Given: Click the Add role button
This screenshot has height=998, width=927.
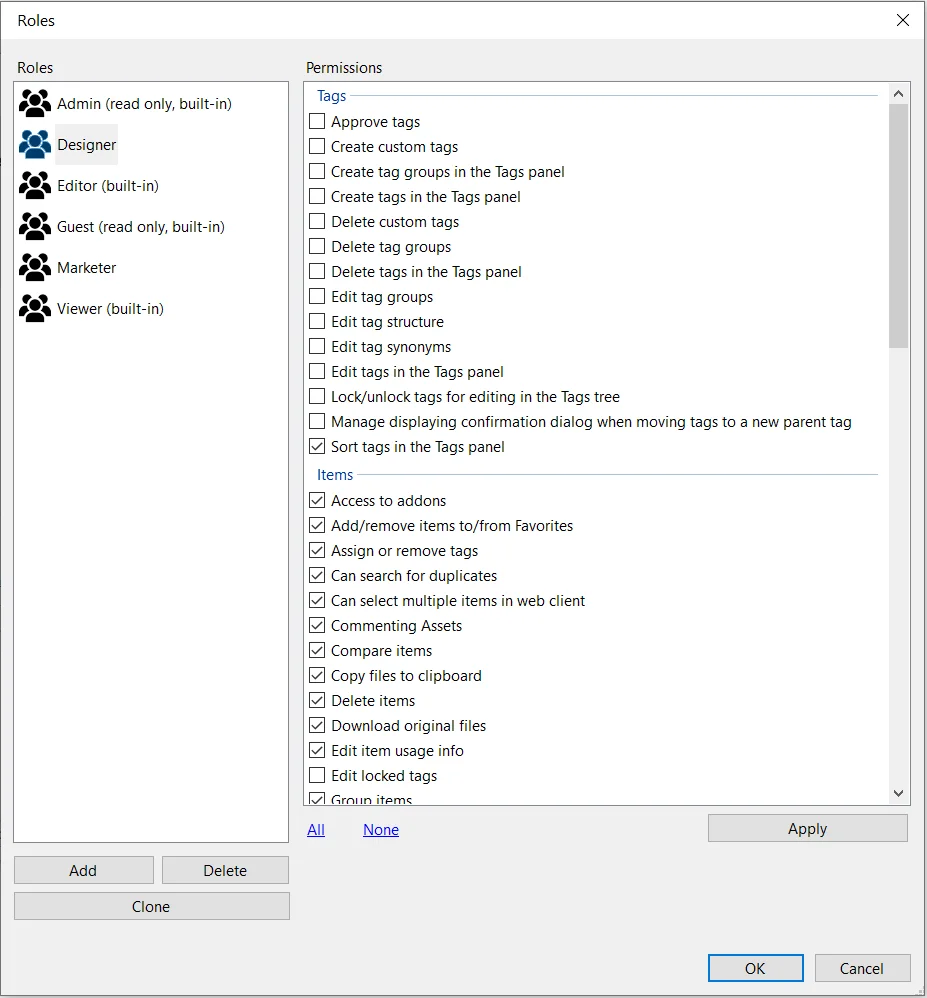Looking at the screenshot, I should pyautogui.click(x=83, y=870).
